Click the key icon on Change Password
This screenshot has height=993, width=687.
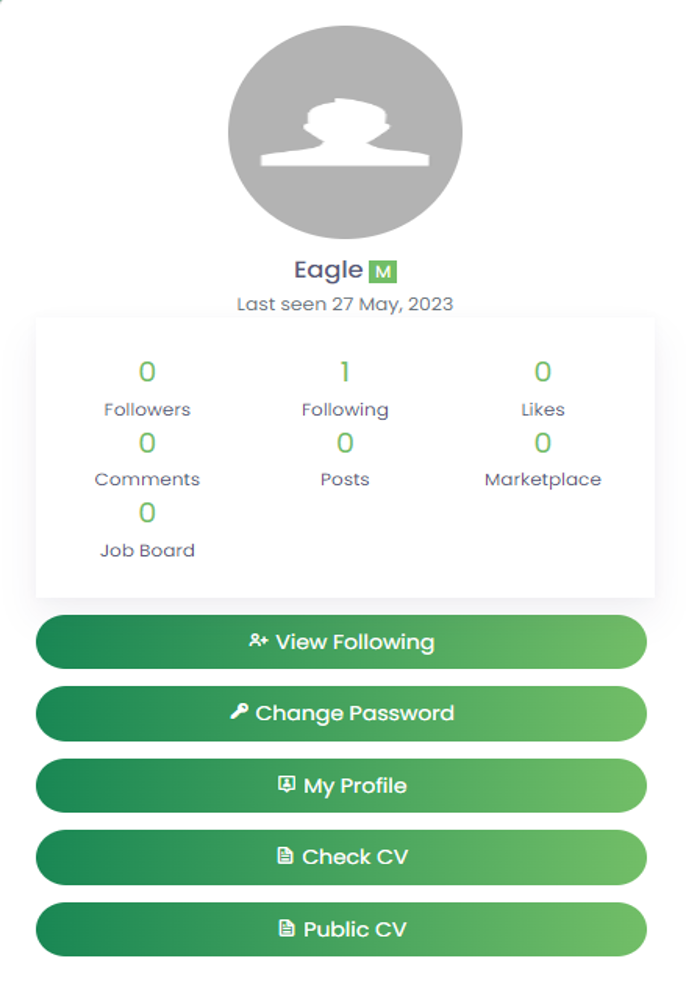(x=239, y=711)
